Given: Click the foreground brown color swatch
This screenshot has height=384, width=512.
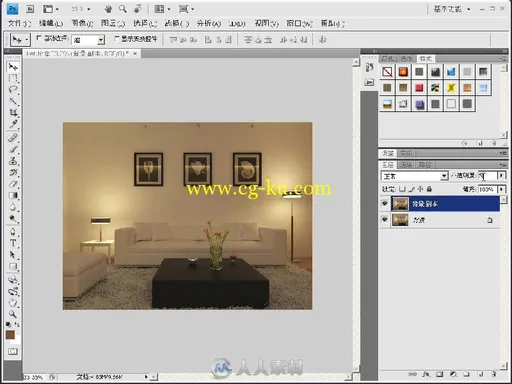Looking at the screenshot, I should (10, 334).
